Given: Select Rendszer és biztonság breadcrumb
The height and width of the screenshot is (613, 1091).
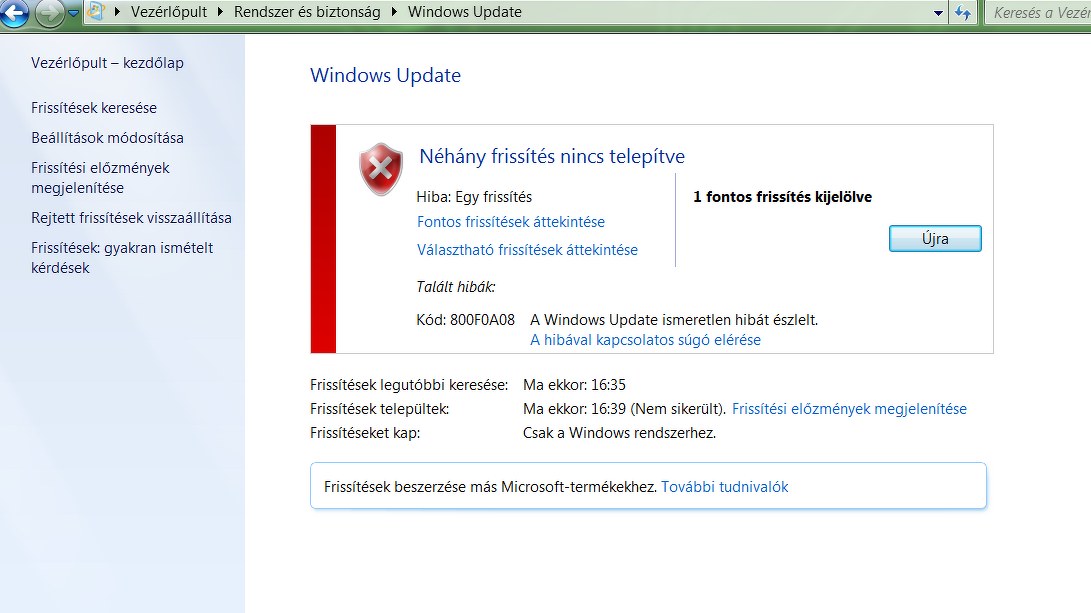Looking at the screenshot, I should coord(307,12).
